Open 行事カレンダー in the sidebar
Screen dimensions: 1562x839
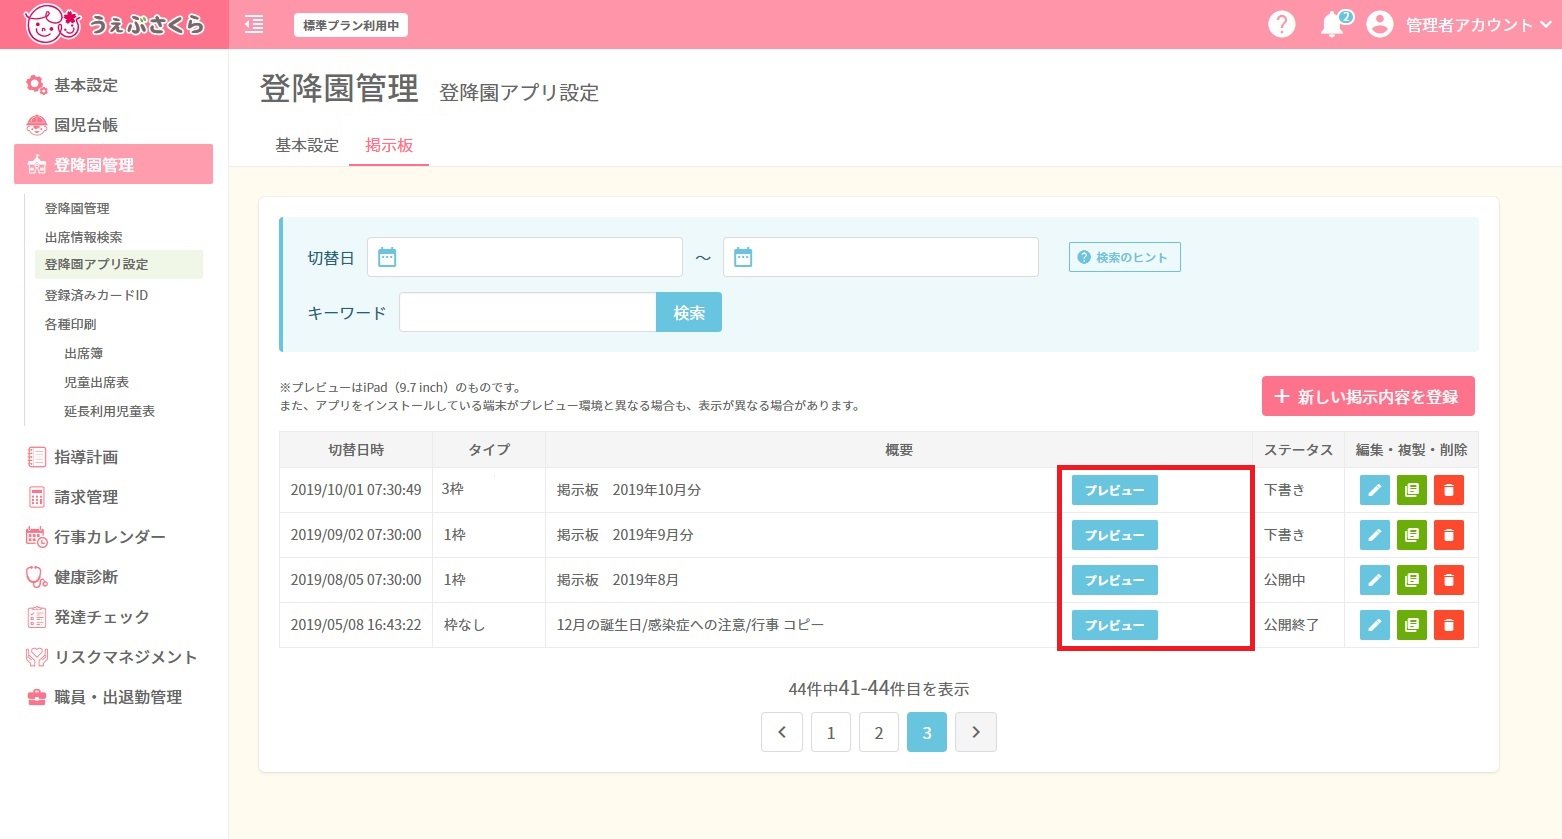pos(96,537)
